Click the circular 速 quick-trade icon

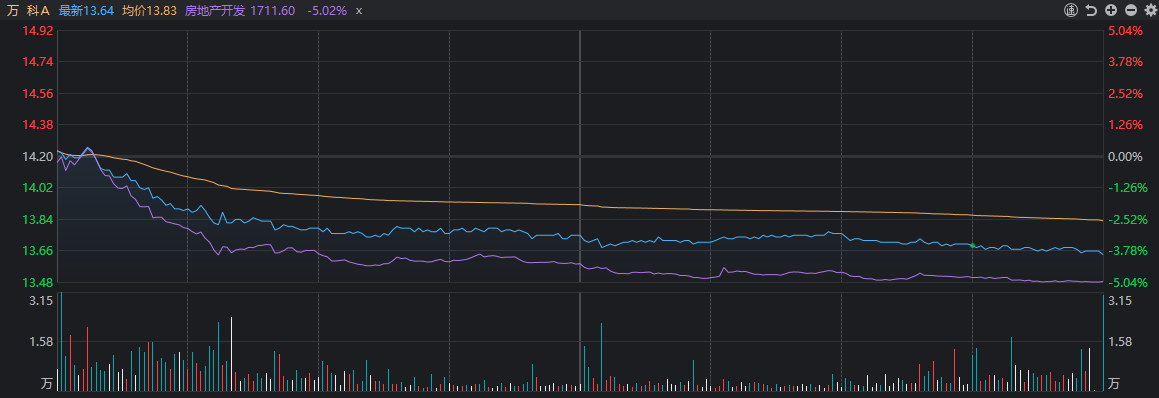click(1071, 10)
